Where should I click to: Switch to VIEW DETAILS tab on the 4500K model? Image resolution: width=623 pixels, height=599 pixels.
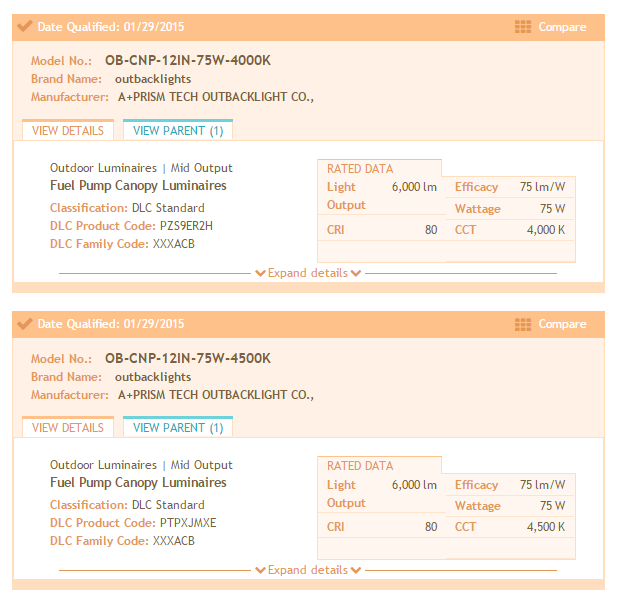point(68,427)
